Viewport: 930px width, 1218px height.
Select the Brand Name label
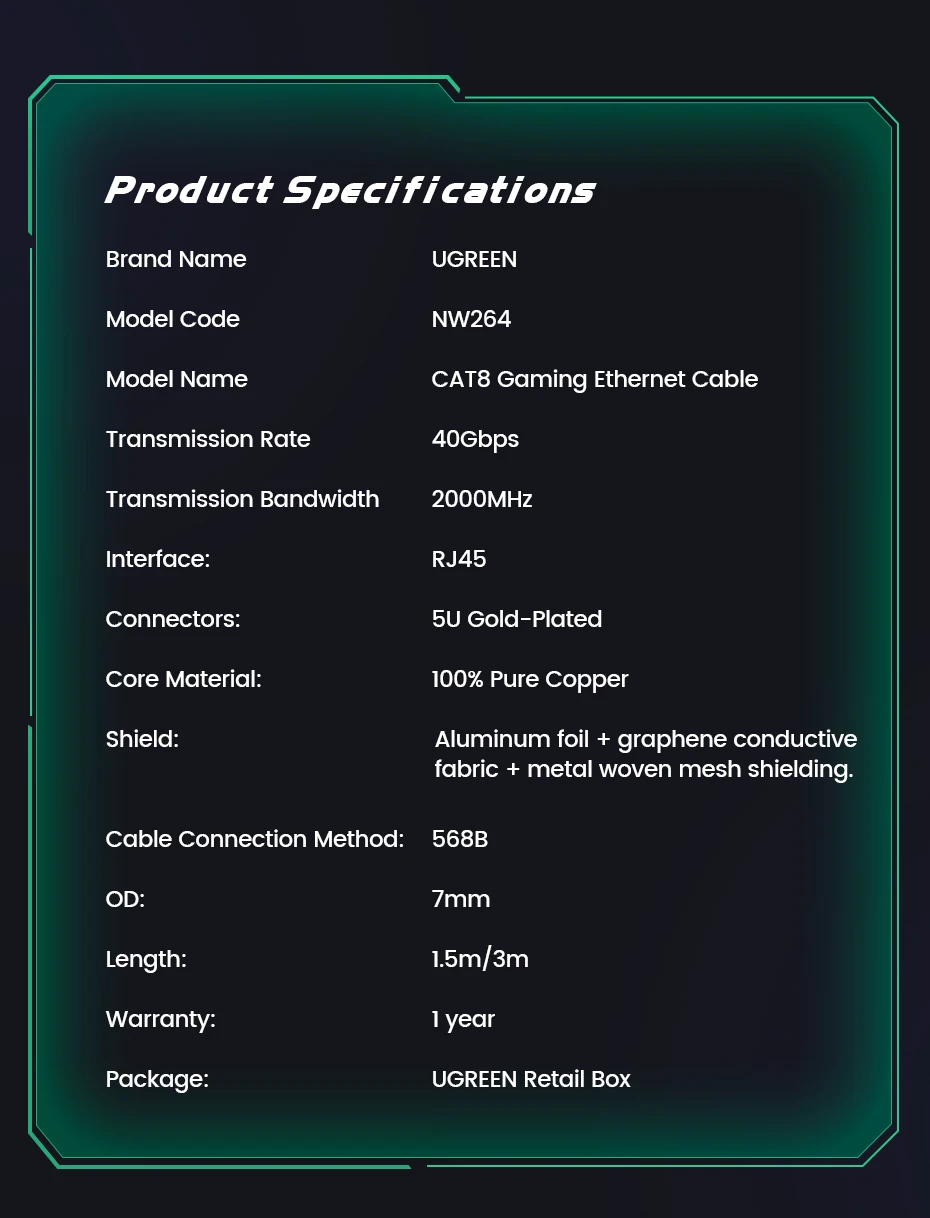176,259
